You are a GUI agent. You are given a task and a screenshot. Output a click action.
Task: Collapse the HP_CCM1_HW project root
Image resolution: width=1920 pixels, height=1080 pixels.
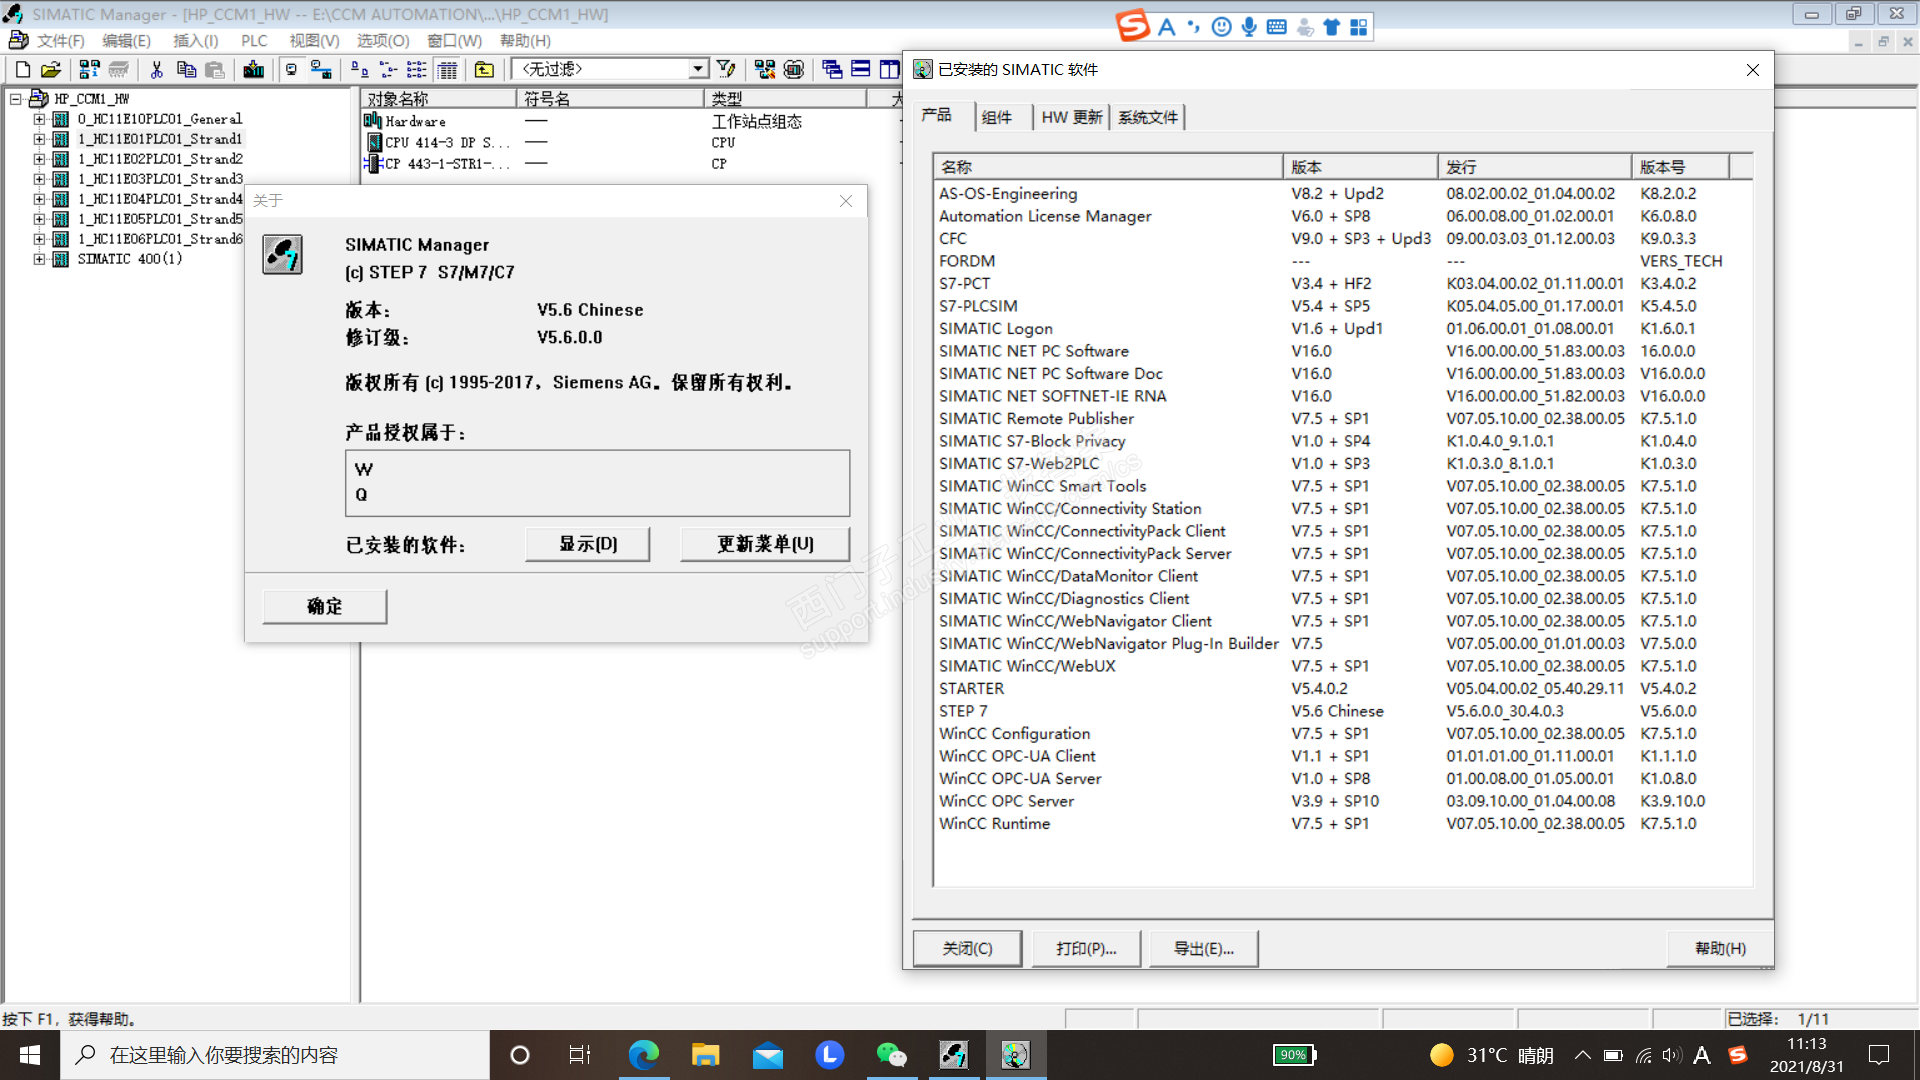coord(16,99)
